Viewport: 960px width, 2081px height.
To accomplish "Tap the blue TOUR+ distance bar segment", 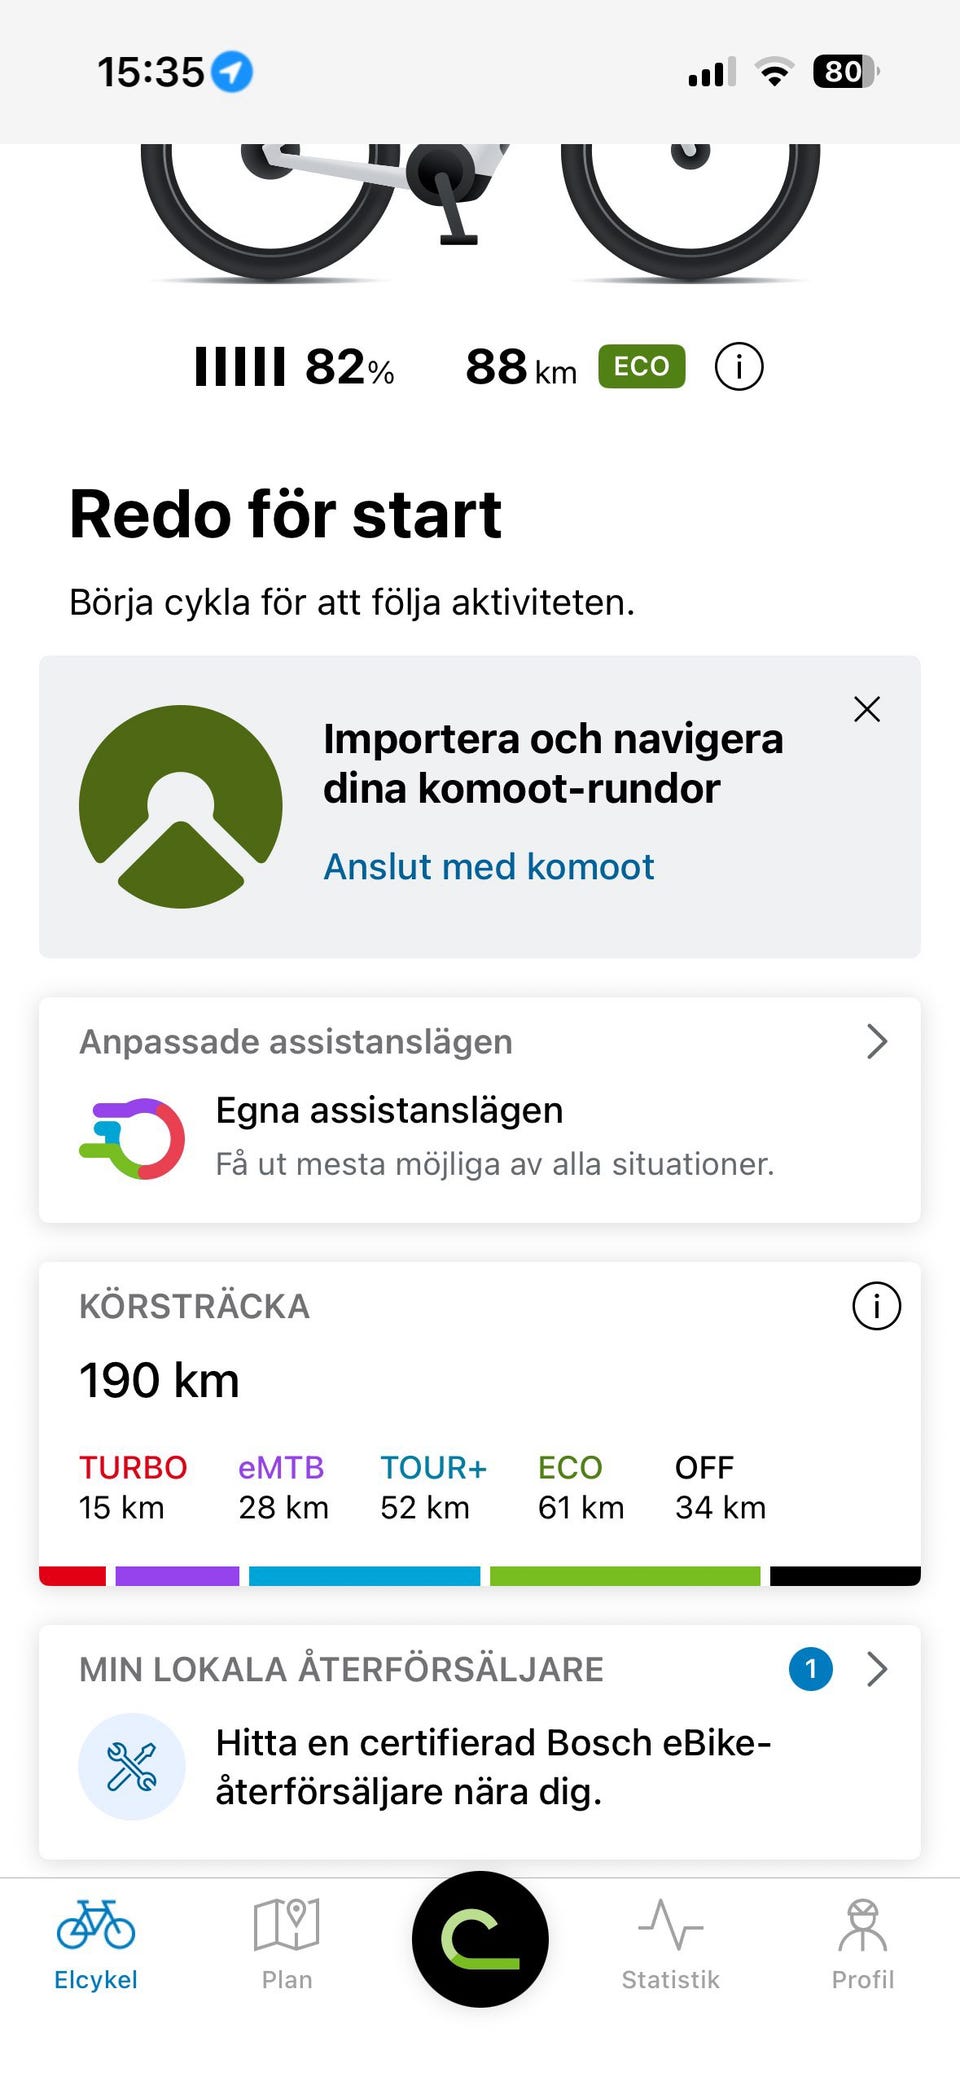I will pyautogui.click(x=364, y=1576).
